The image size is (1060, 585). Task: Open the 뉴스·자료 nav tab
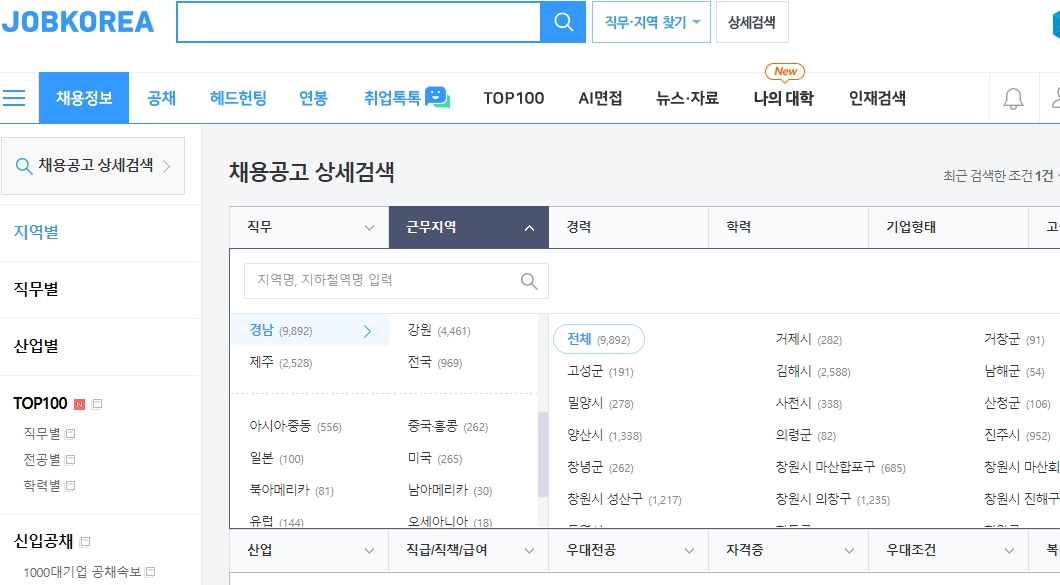(x=688, y=99)
